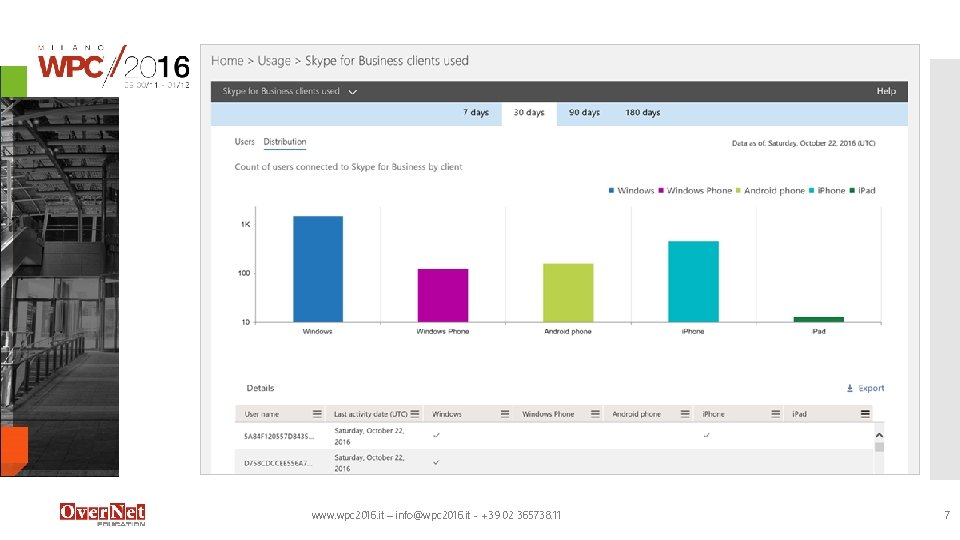Open Android phone column menu icon
This screenshot has height=540, width=960.
(x=685, y=414)
